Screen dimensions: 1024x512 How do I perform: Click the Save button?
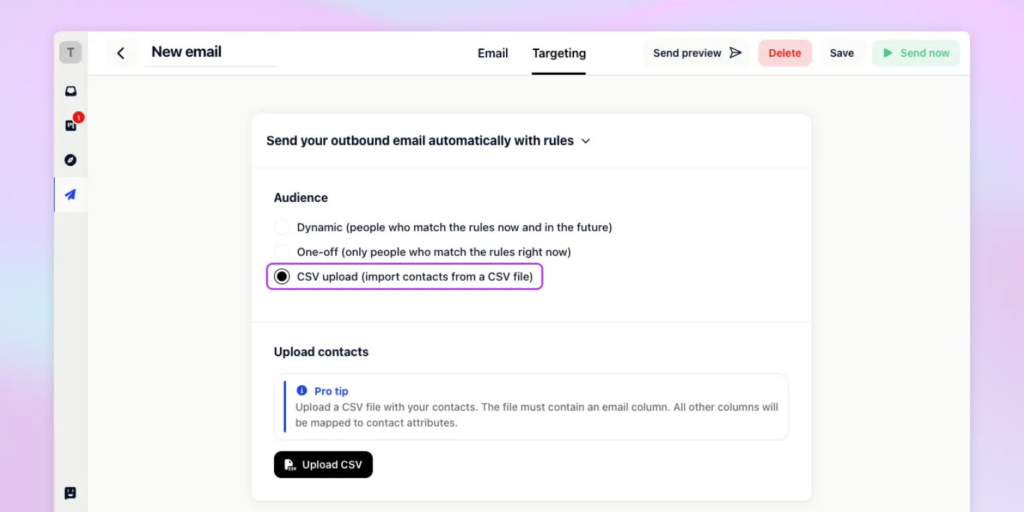point(842,53)
